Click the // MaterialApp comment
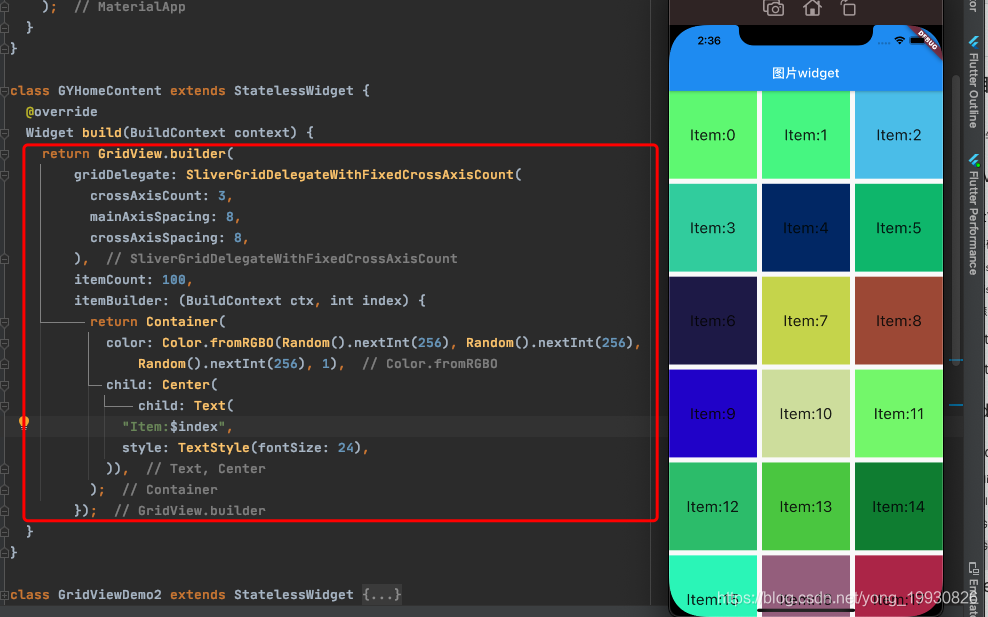This screenshot has height=617, width=988. point(130,7)
